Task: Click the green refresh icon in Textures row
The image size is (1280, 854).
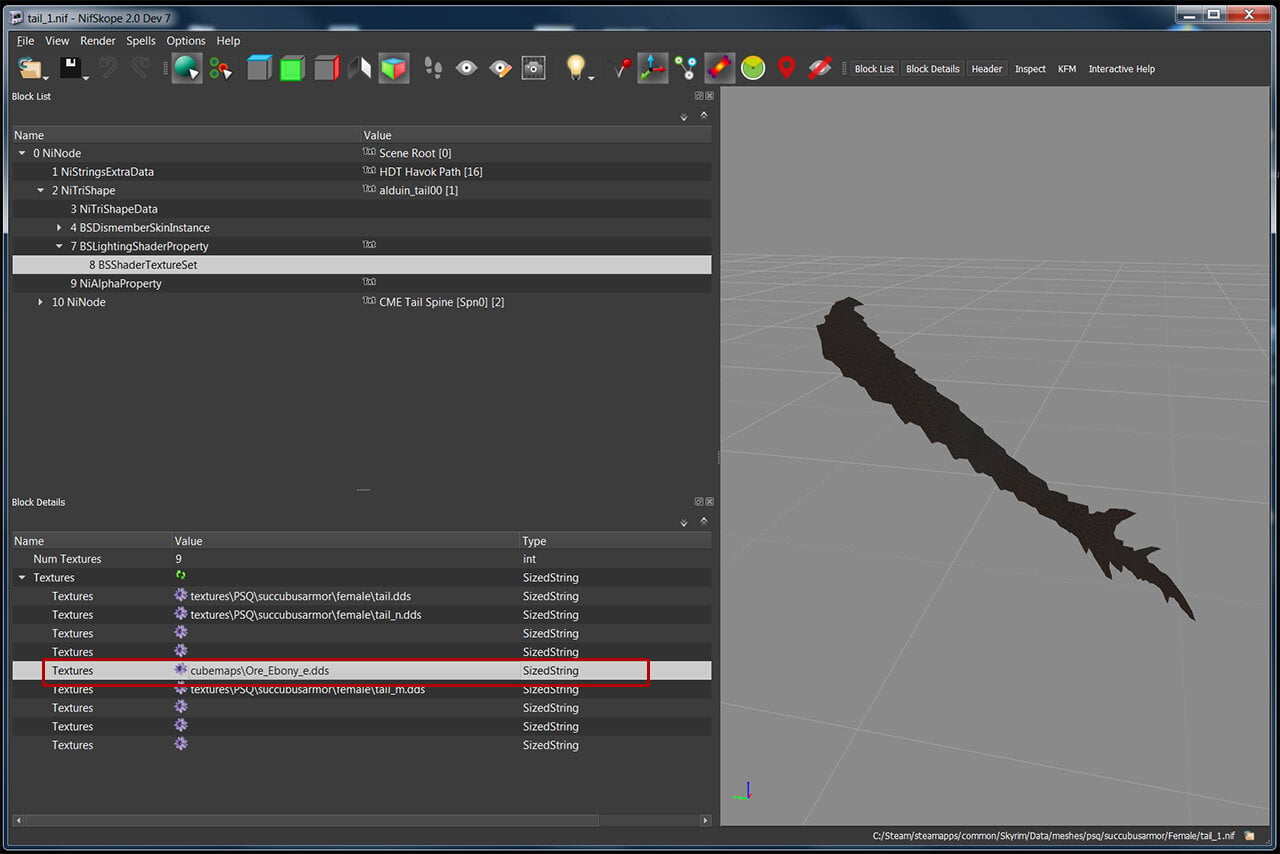Action: point(181,577)
